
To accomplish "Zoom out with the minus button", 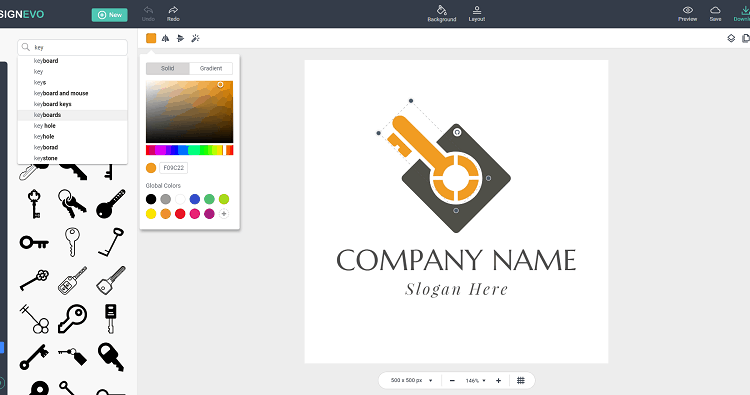I will pos(452,381).
